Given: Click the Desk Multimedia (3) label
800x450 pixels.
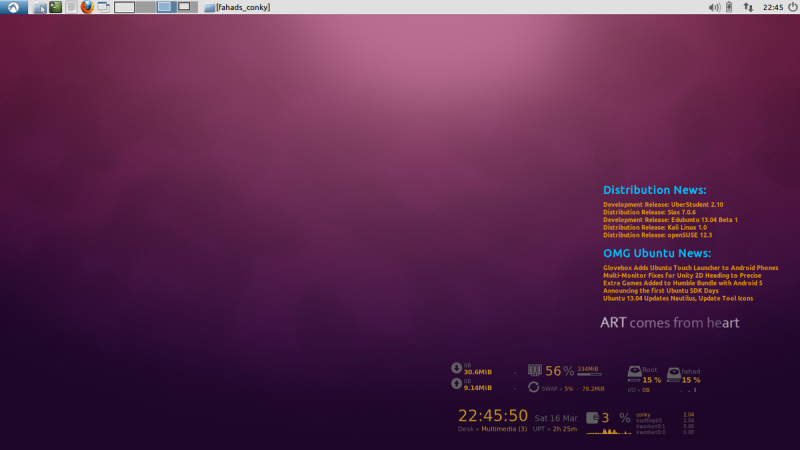Looking at the screenshot, I should pos(492,429).
